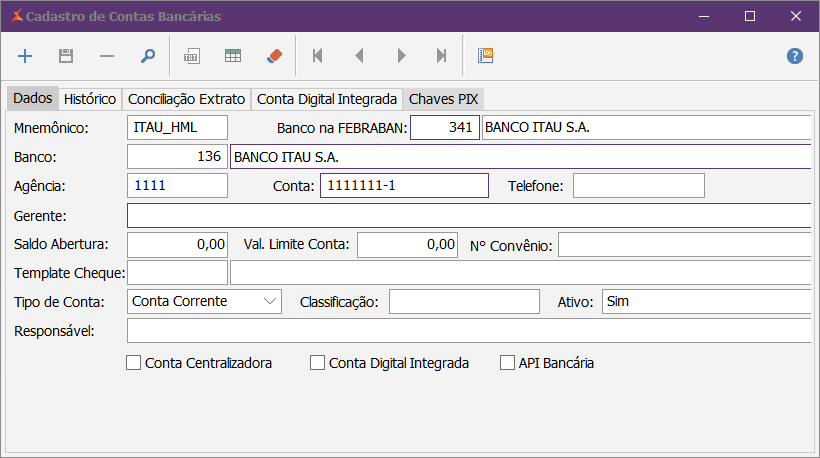
Task: Open help with the question mark icon
Action: pyautogui.click(x=795, y=56)
